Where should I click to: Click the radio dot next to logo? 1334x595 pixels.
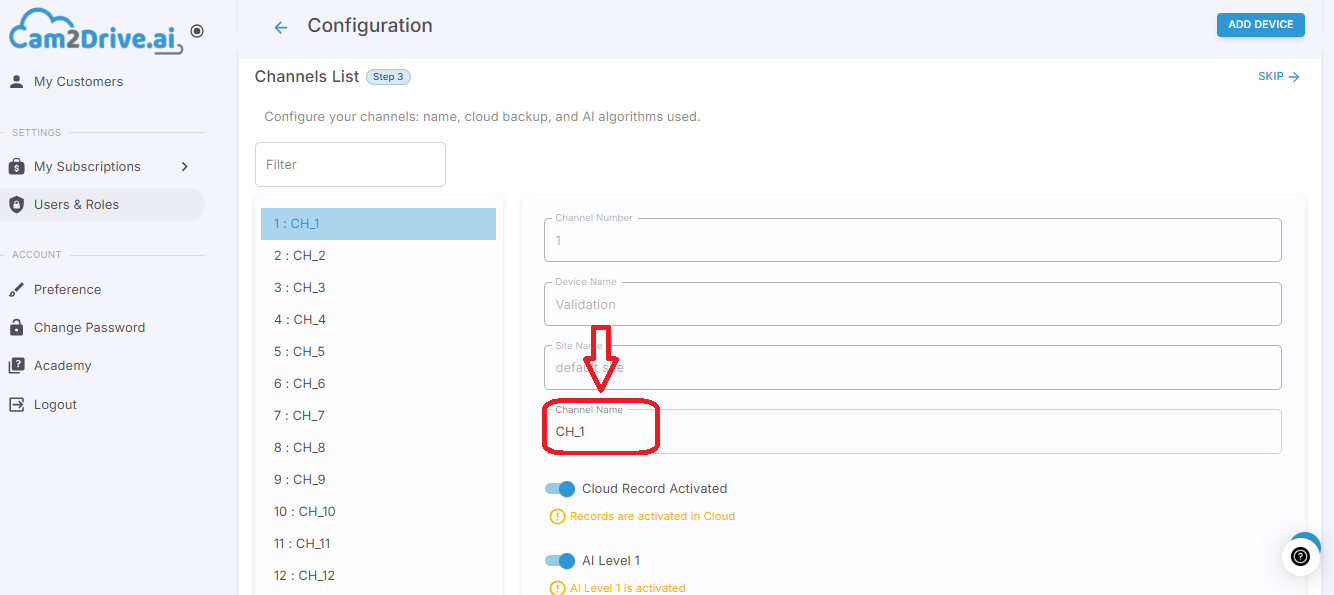(x=197, y=31)
